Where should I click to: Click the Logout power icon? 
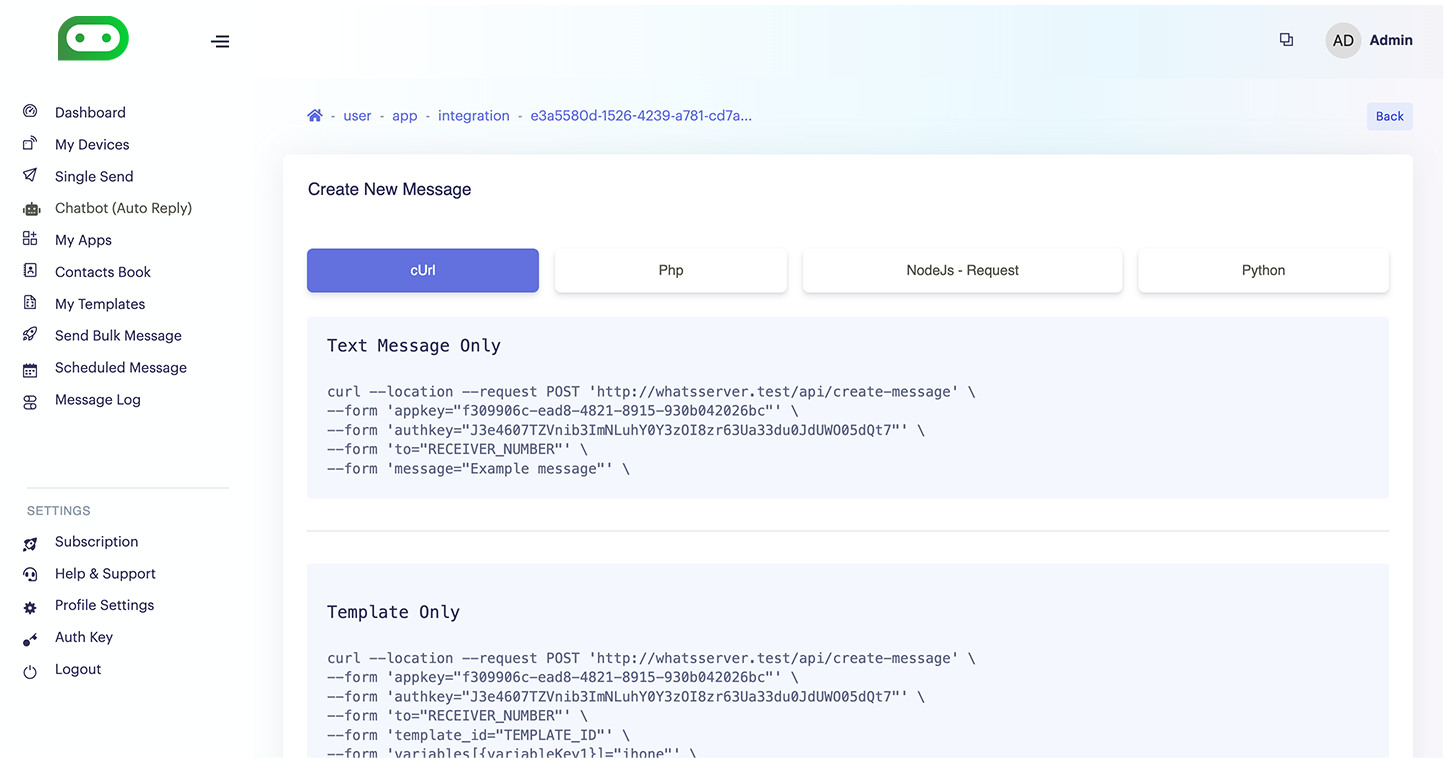point(30,671)
